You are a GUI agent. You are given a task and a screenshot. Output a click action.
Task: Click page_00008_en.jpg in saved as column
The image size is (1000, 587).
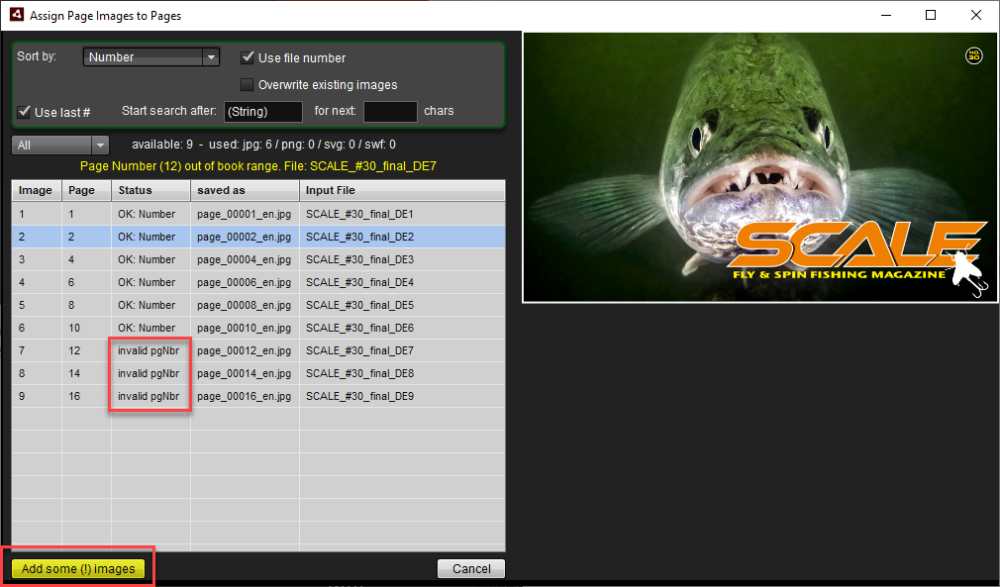point(245,305)
